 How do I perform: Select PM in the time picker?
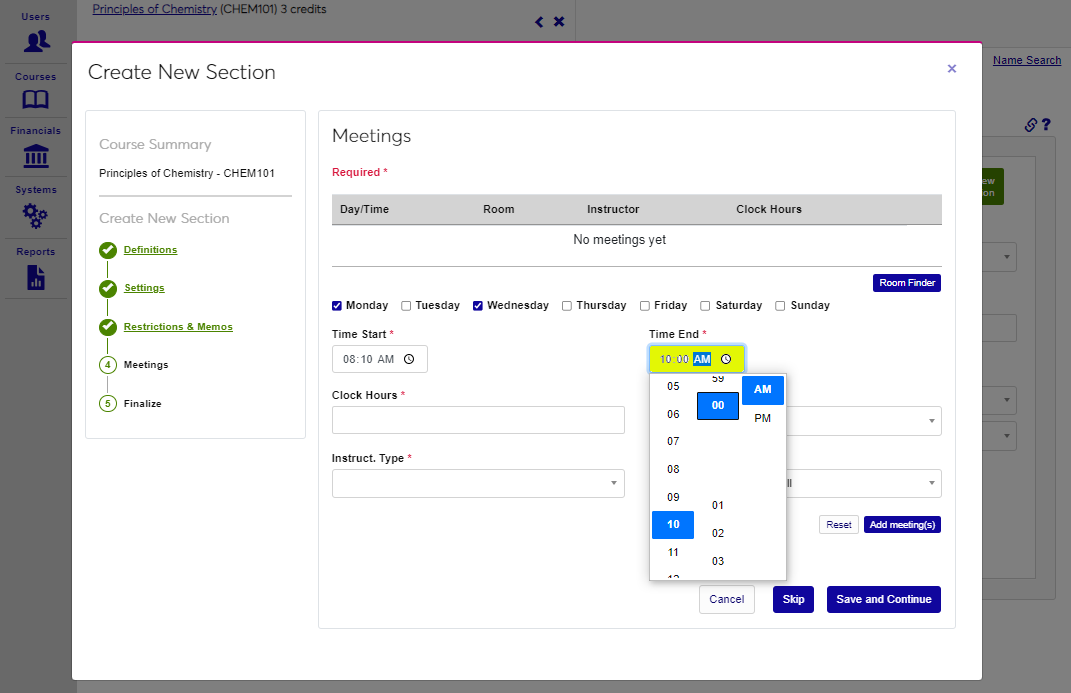coord(762,418)
